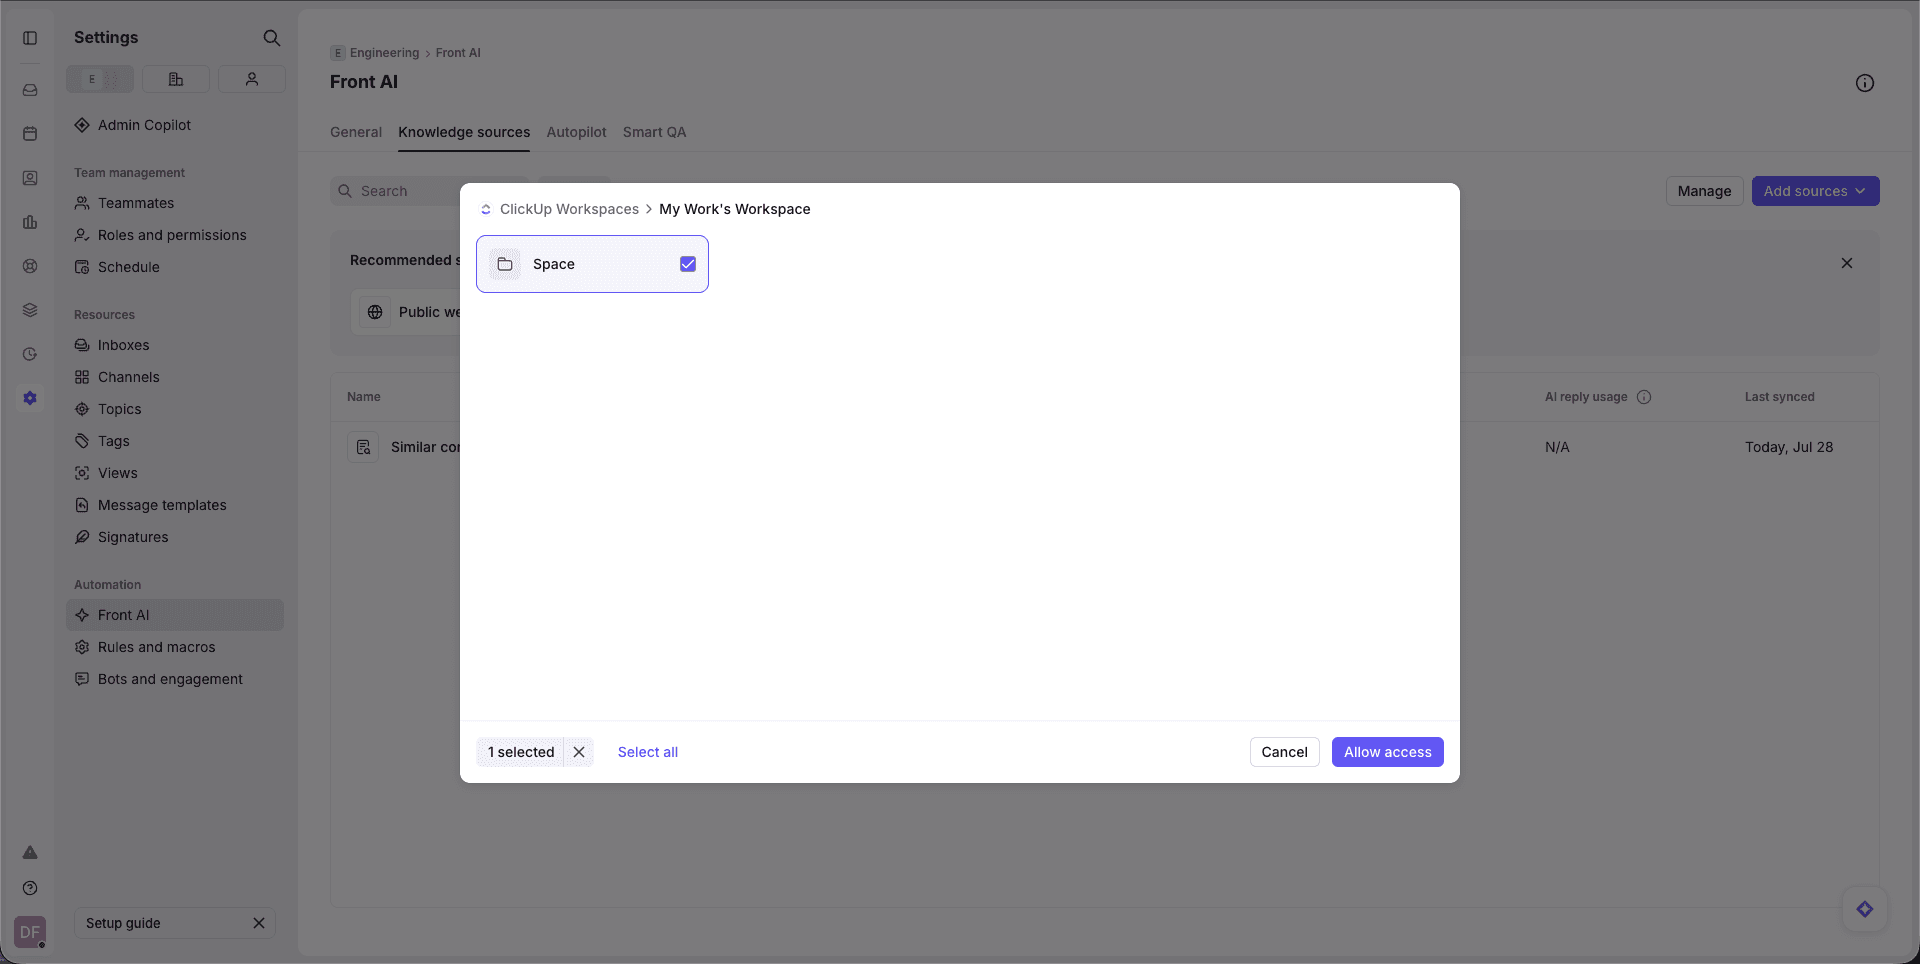
Task: Click the Manage button
Action: tap(1704, 191)
